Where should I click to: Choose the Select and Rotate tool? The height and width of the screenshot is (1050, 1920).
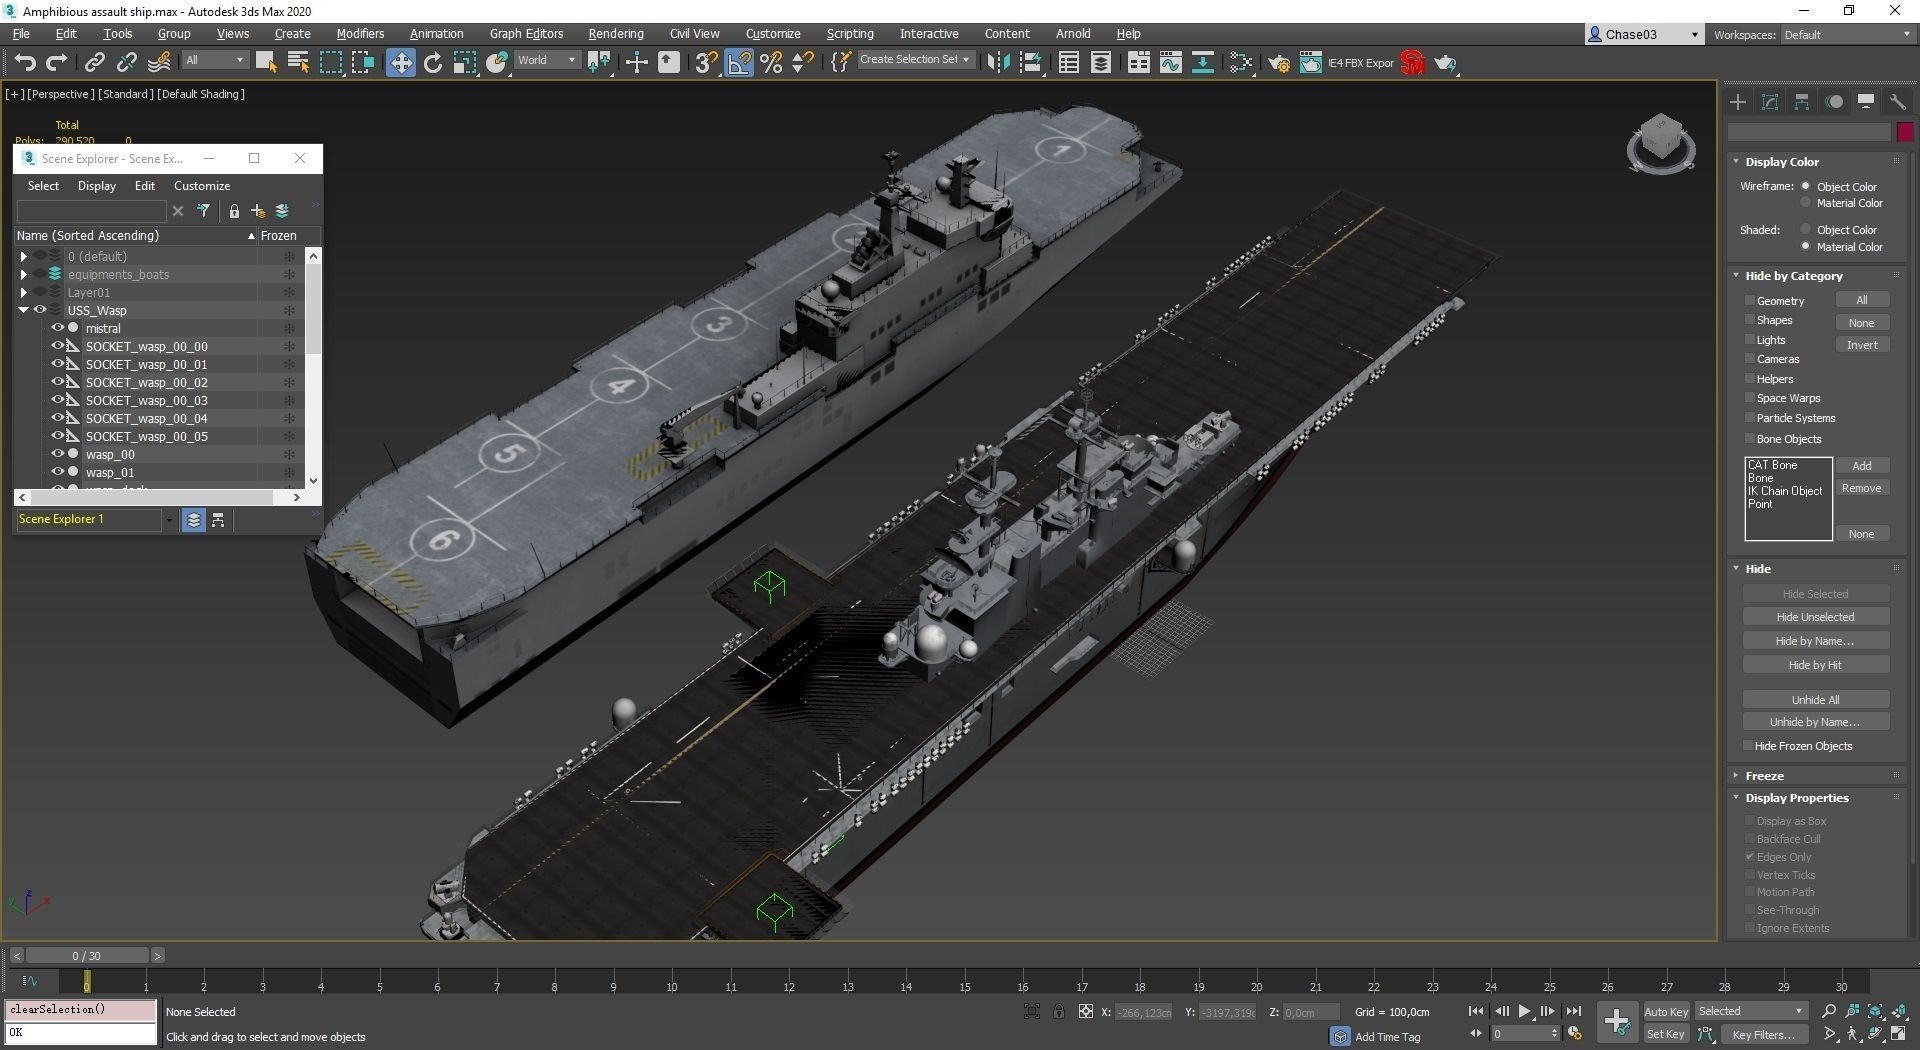pos(433,62)
